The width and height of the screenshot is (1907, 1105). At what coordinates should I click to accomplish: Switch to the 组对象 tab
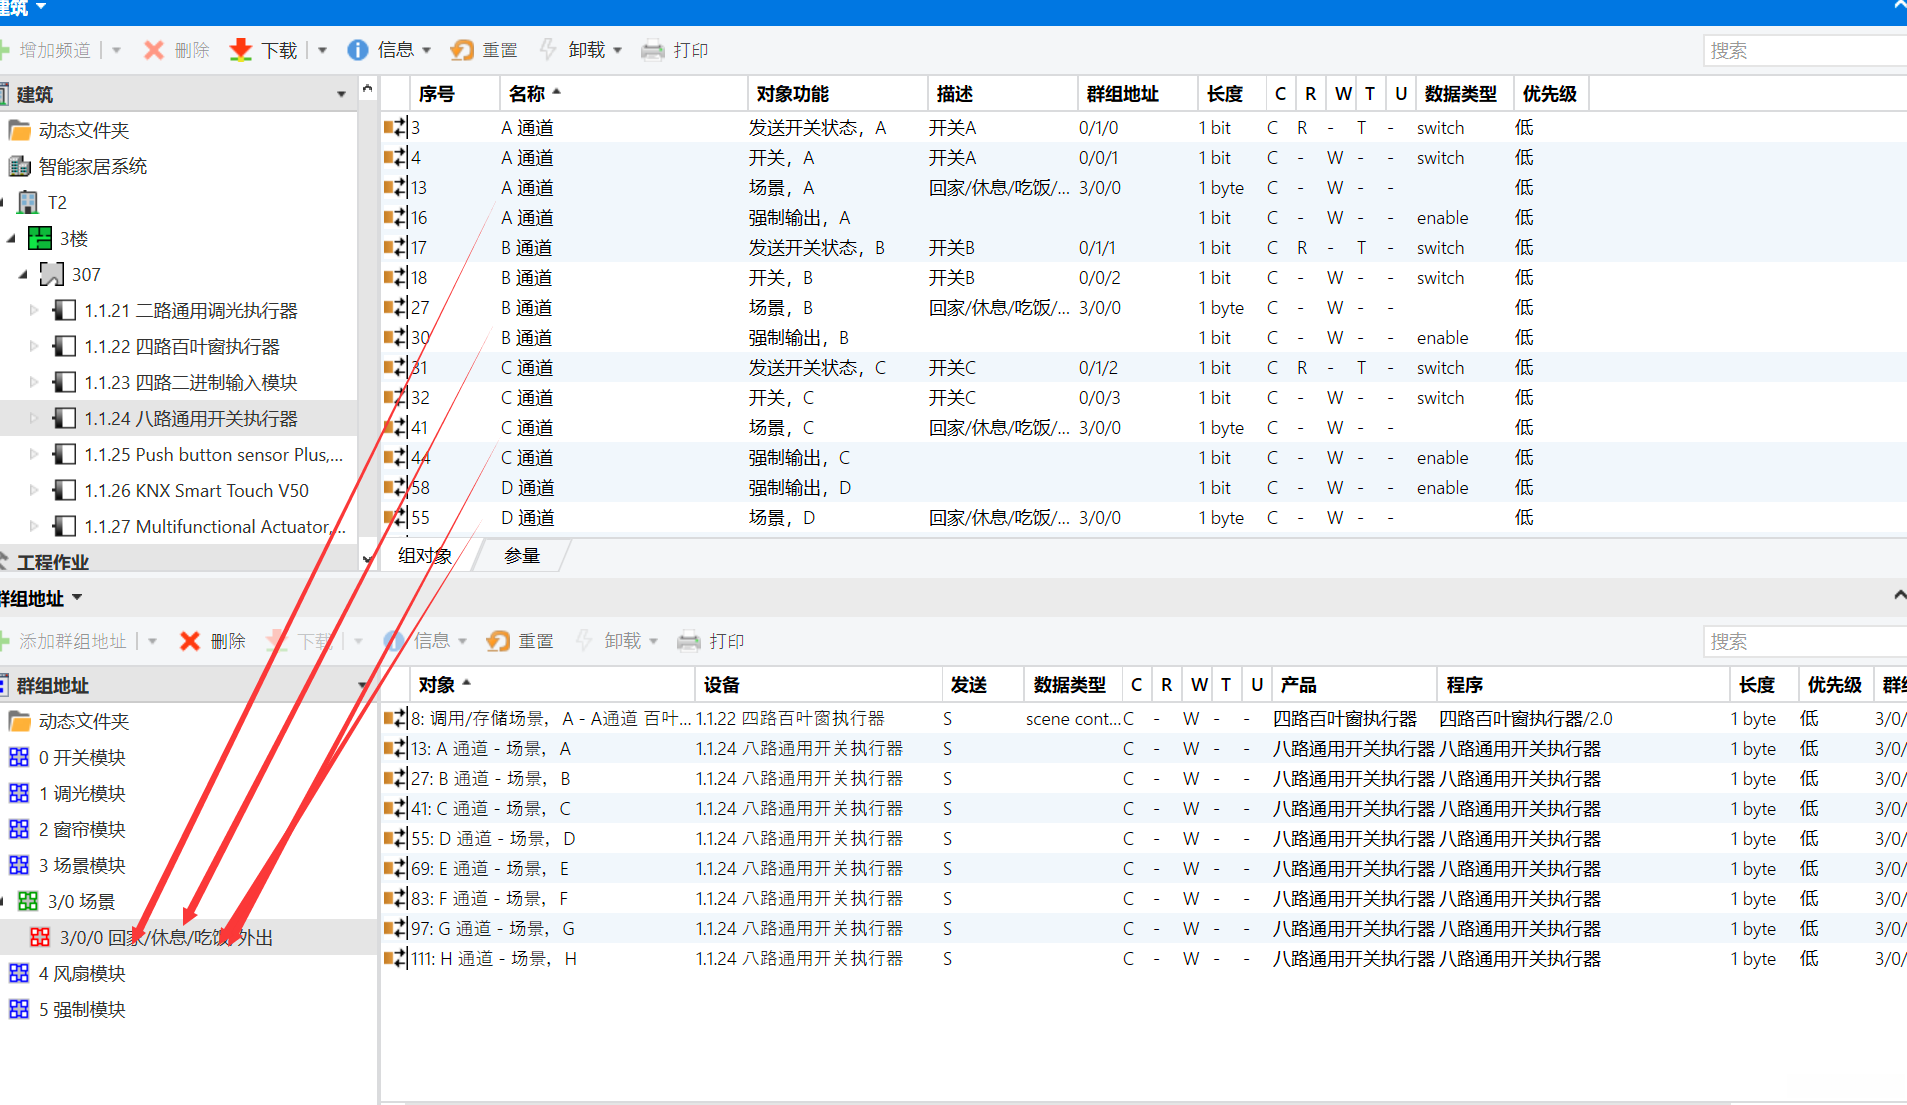[x=426, y=556]
